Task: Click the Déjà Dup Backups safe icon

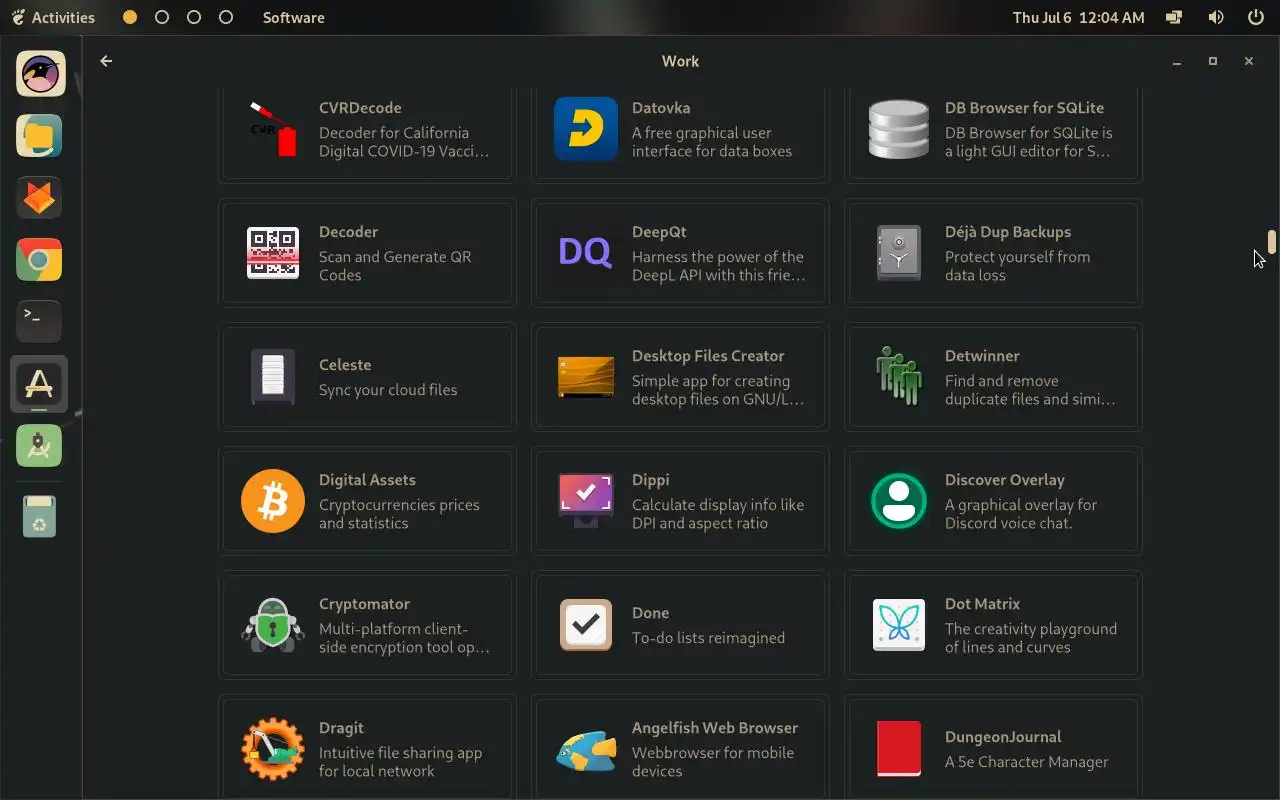Action: click(899, 253)
